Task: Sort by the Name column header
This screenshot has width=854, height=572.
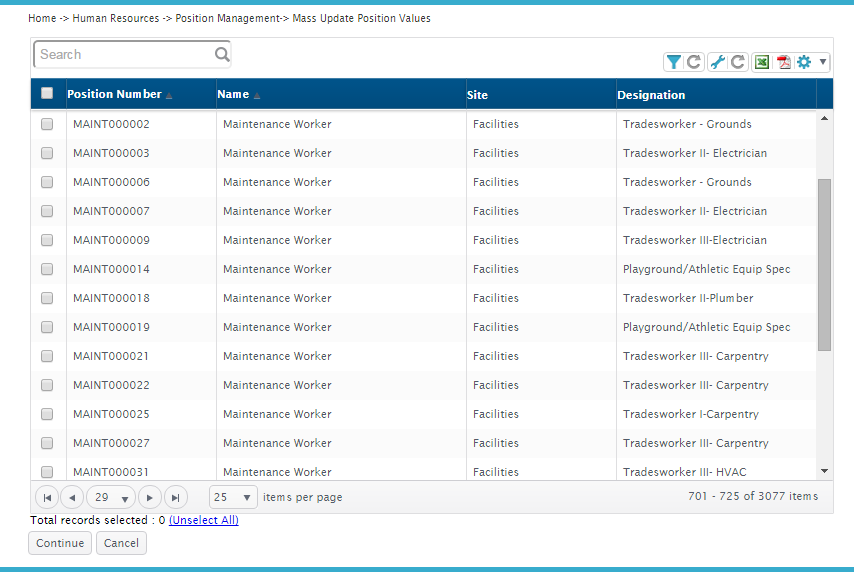Action: [233, 95]
